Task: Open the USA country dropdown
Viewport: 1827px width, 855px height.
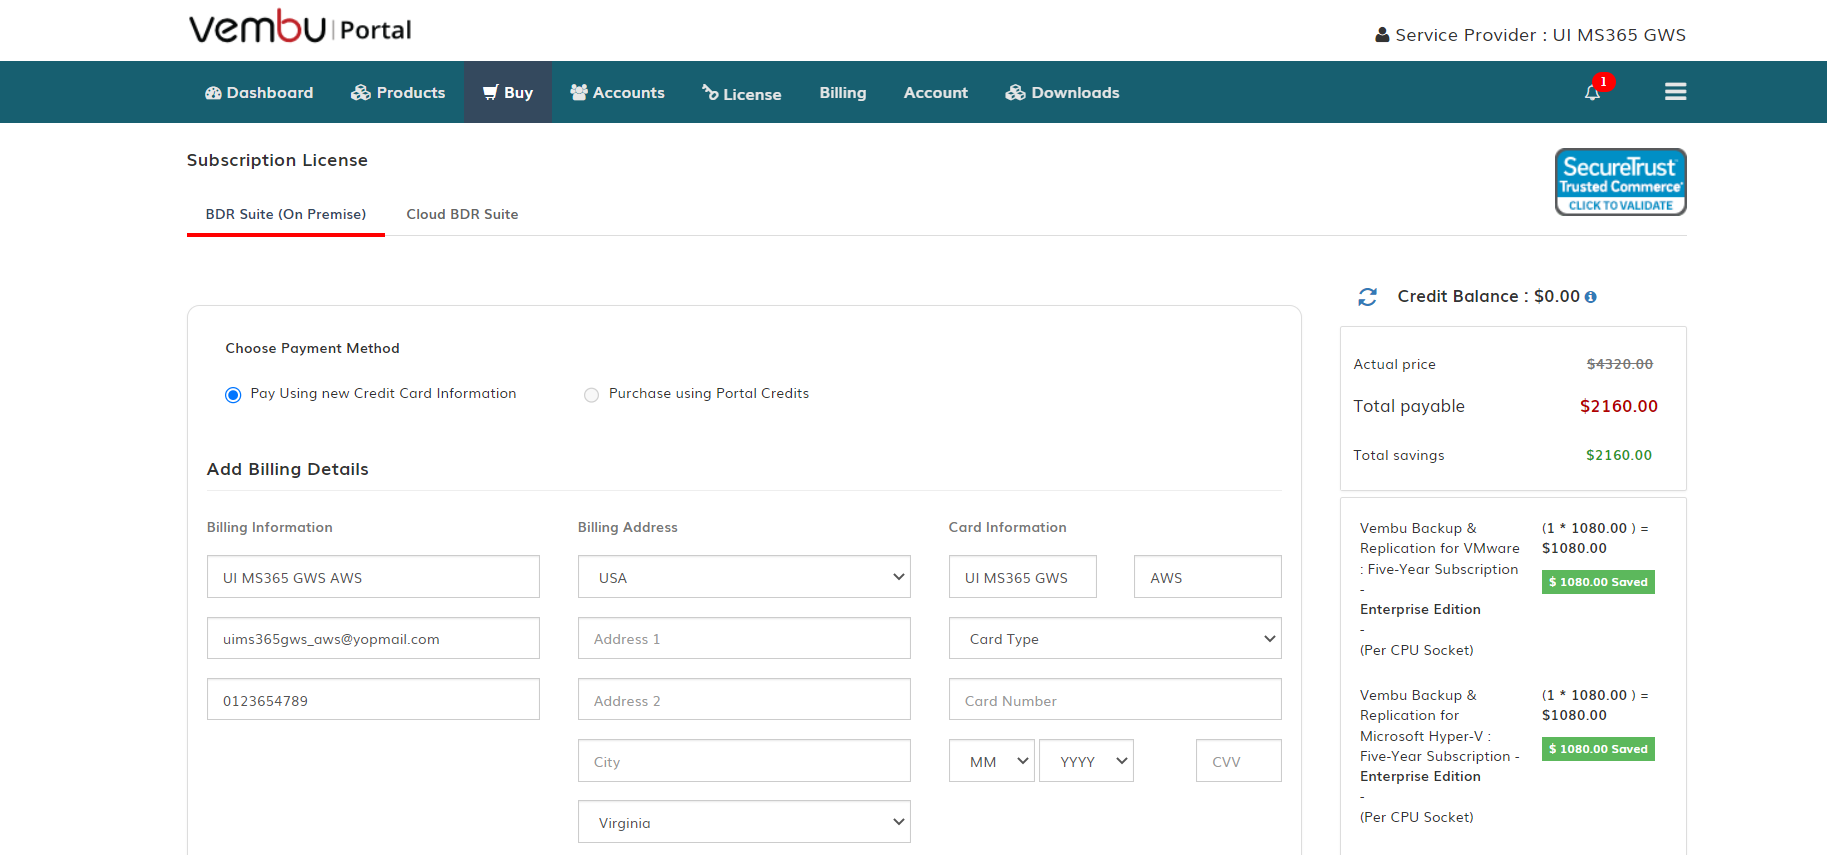Action: [744, 577]
